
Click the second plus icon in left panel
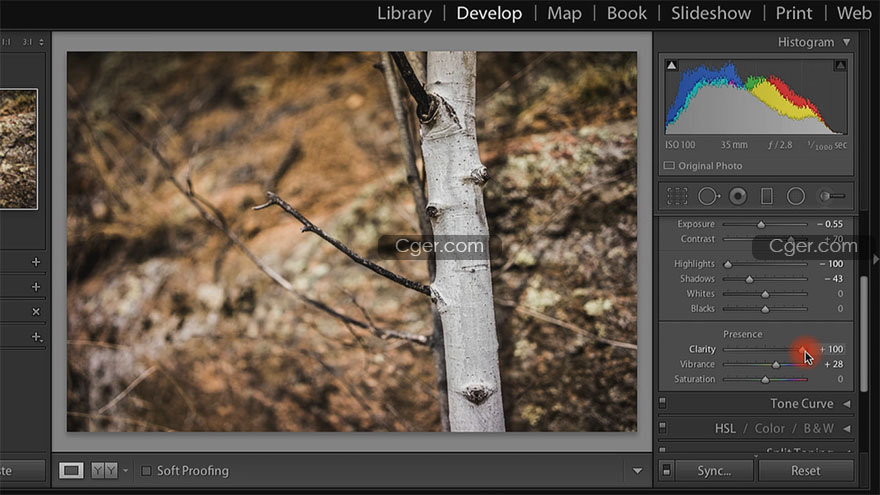36,287
